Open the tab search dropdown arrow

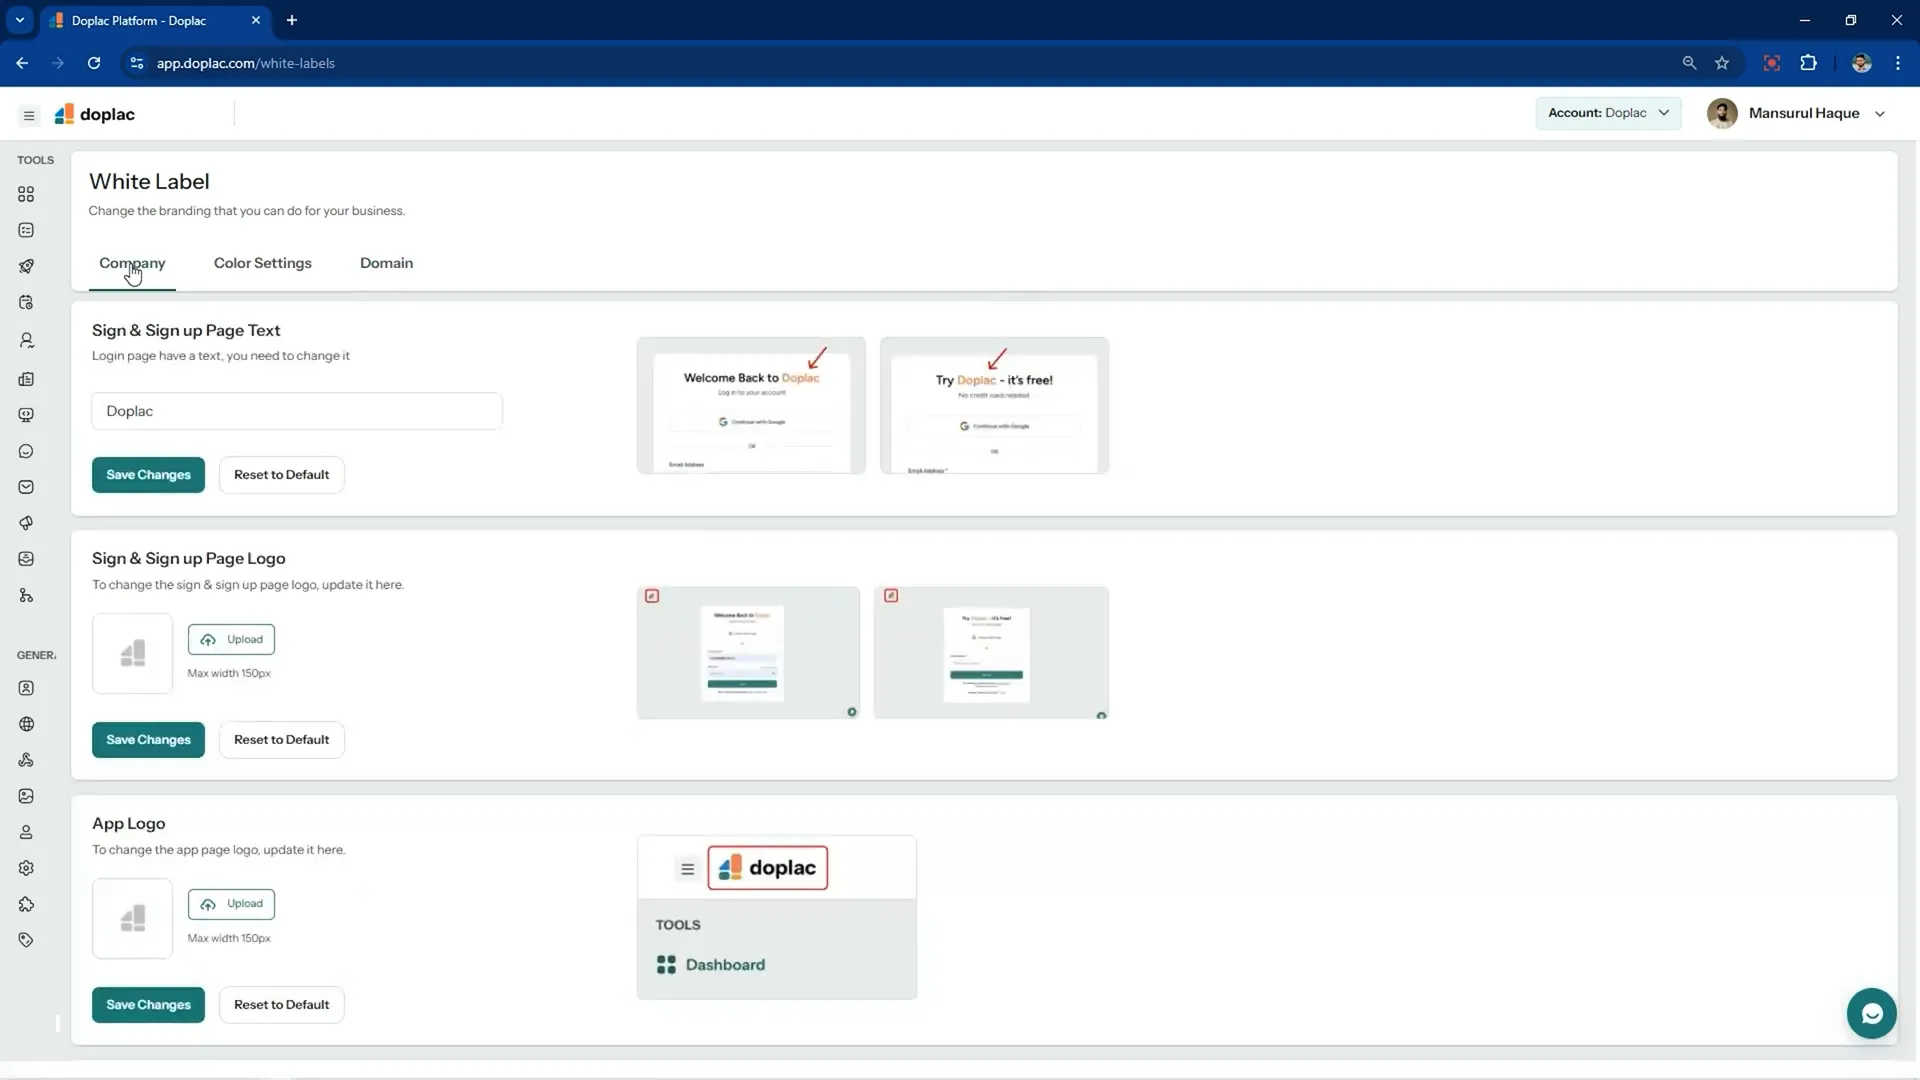point(19,20)
